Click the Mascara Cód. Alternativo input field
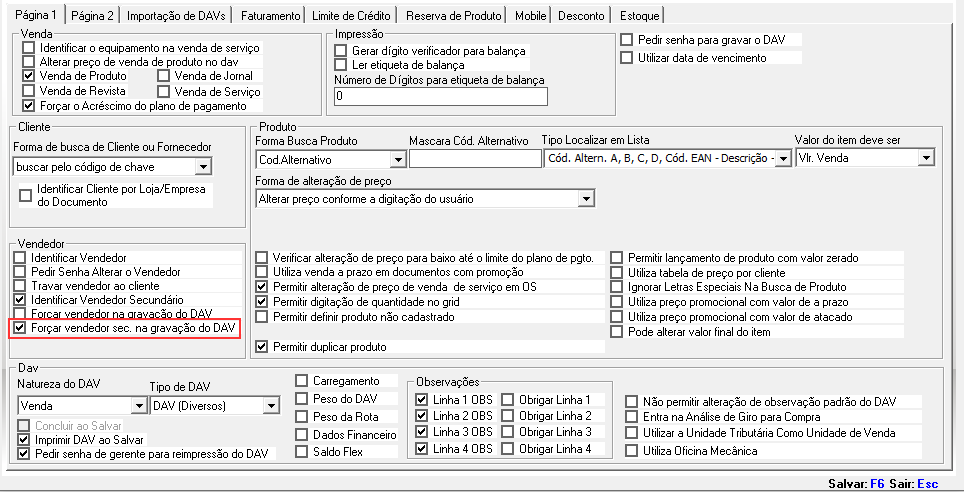This screenshot has width=964, height=492. point(475,159)
